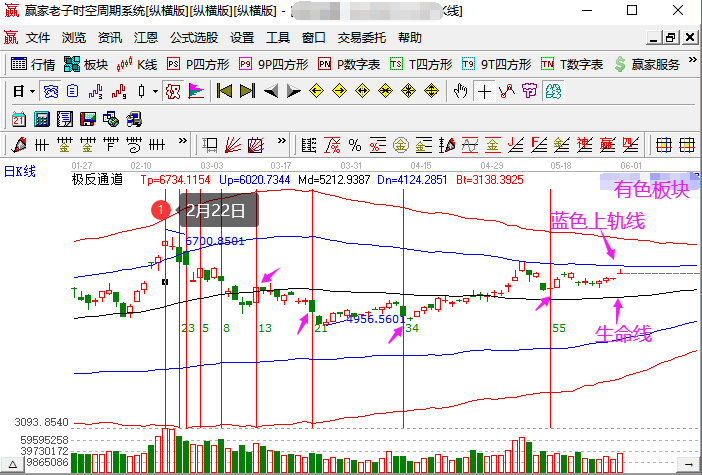
Task: Click the computer terminal icon
Action: (134, 119)
